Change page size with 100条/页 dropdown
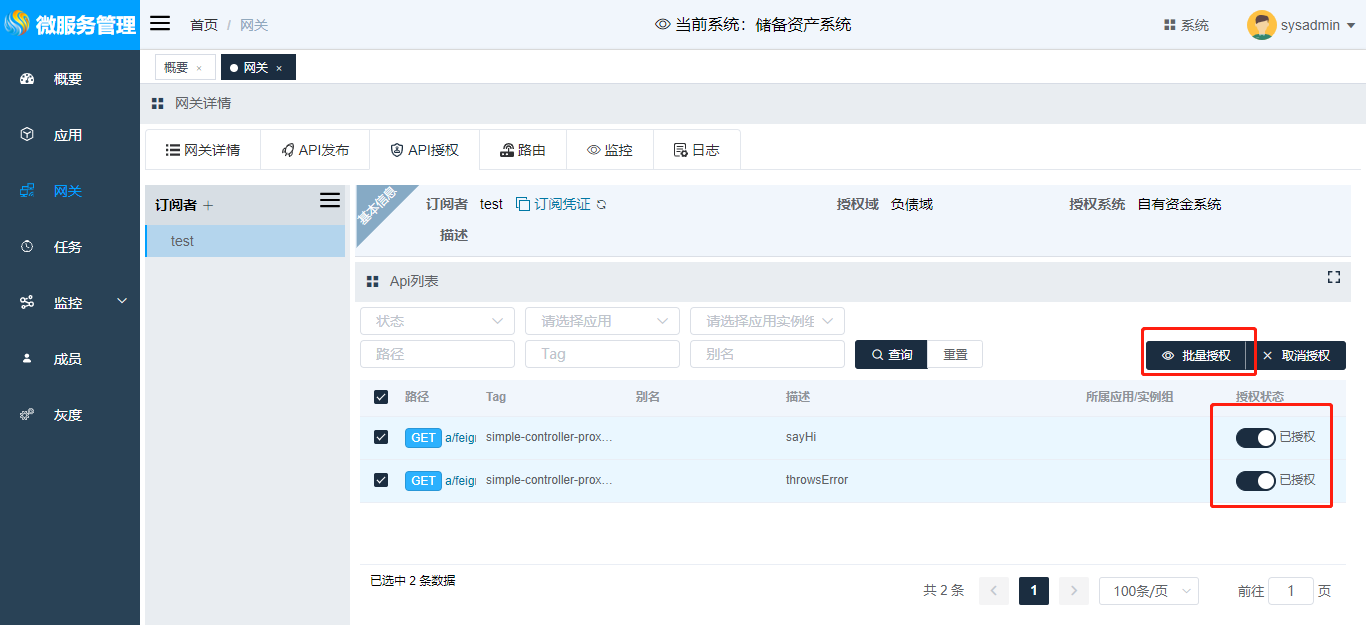Screen dimensions: 1366x625 [1148, 591]
